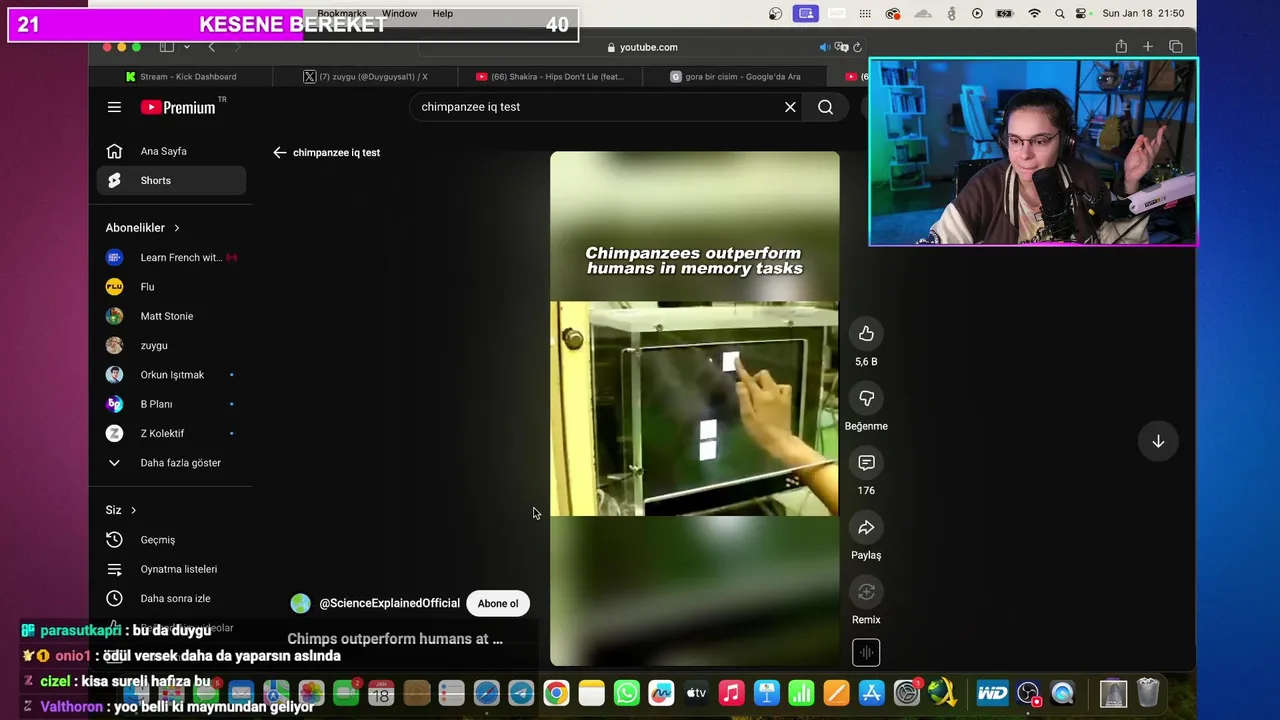Open Learn French subscription channel
1280x720 pixels.
(x=171, y=257)
